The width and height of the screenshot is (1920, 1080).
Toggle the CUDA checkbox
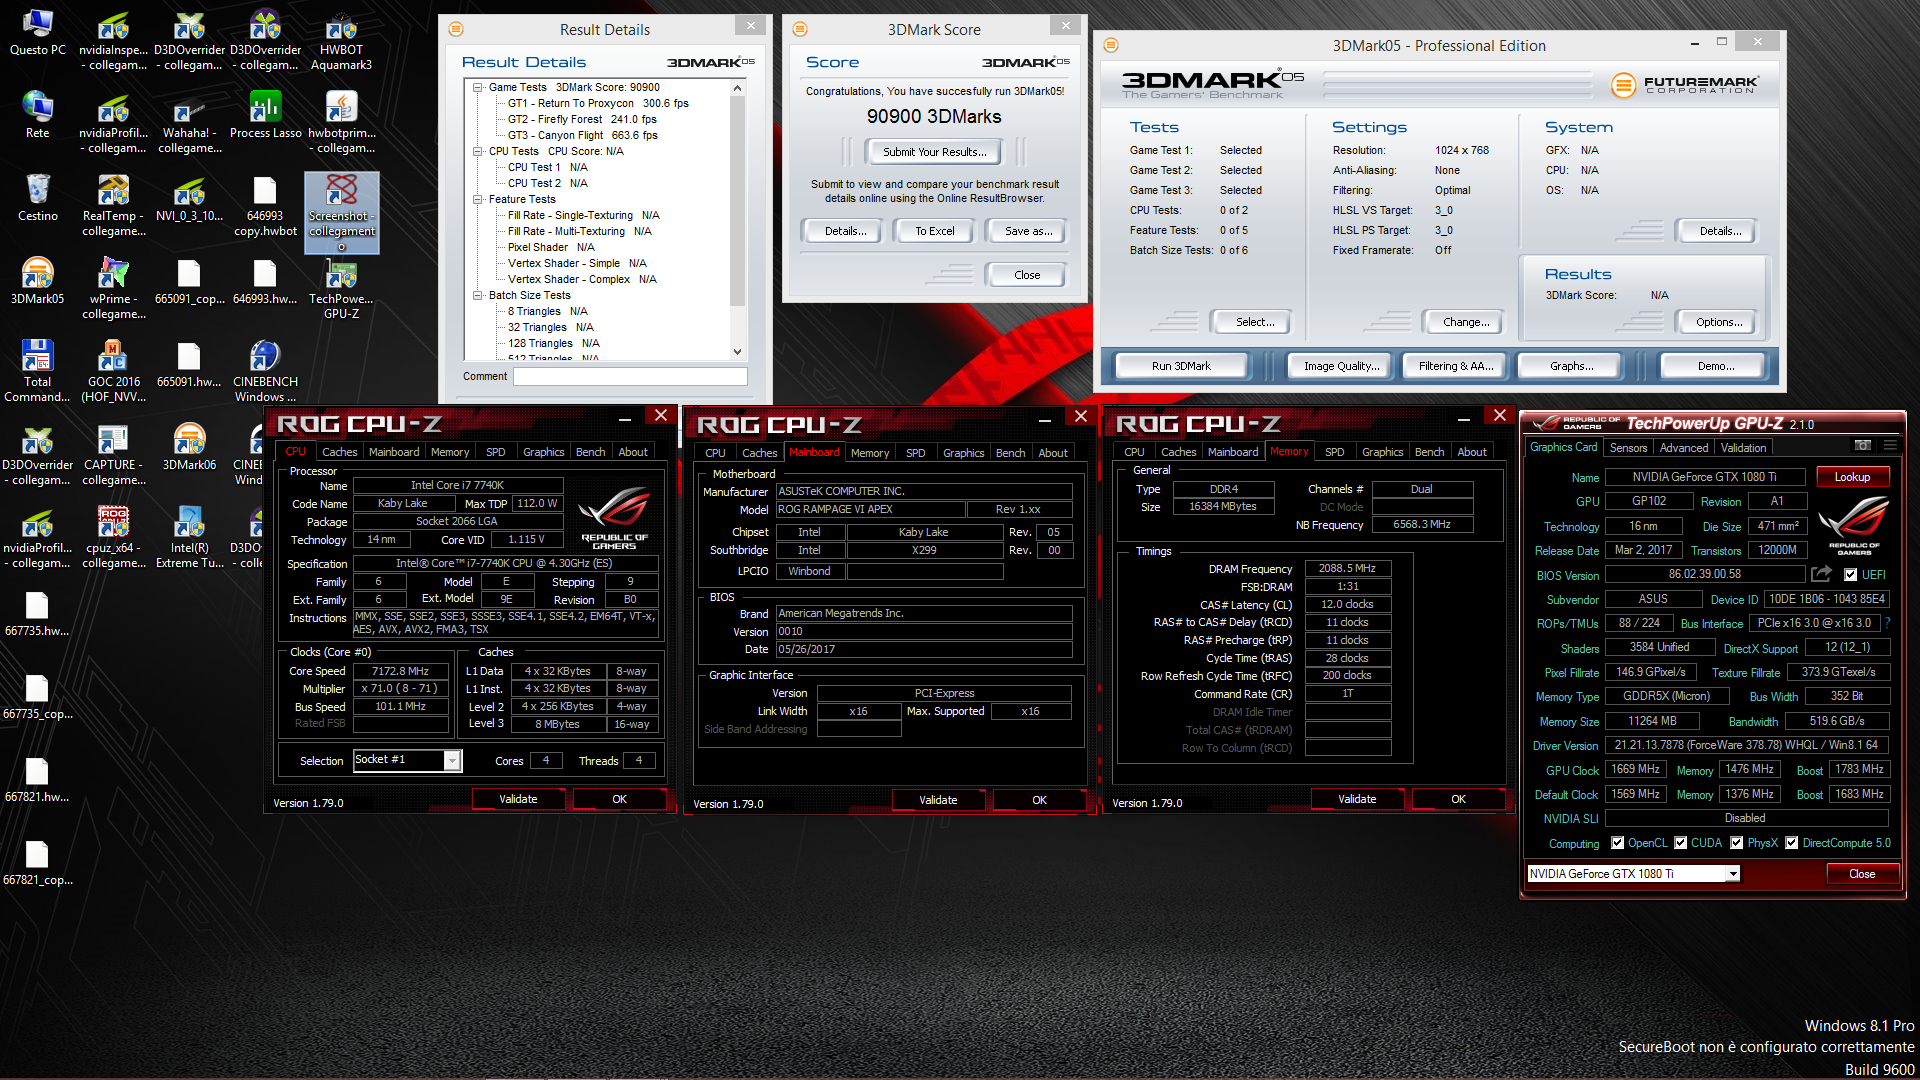(1681, 843)
